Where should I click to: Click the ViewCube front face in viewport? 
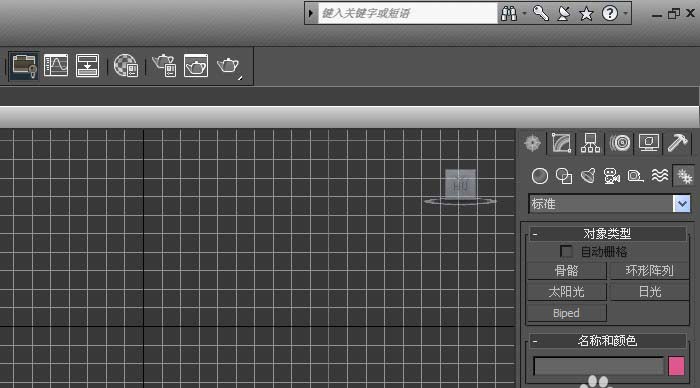[x=460, y=184]
